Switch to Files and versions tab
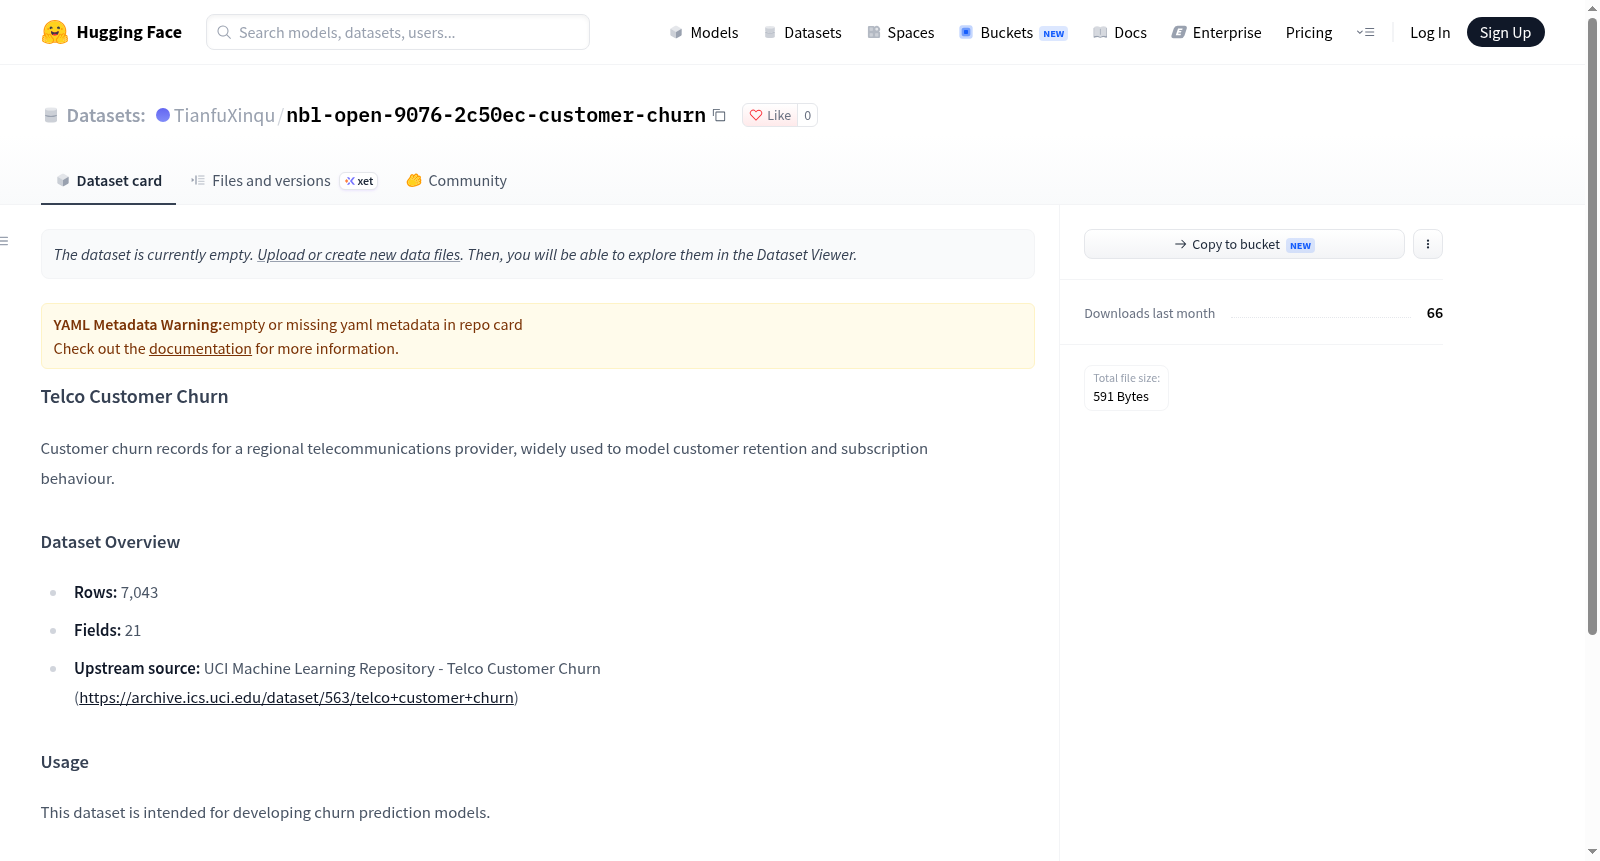This screenshot has width=1600, height=861. [x=284, y=180]
